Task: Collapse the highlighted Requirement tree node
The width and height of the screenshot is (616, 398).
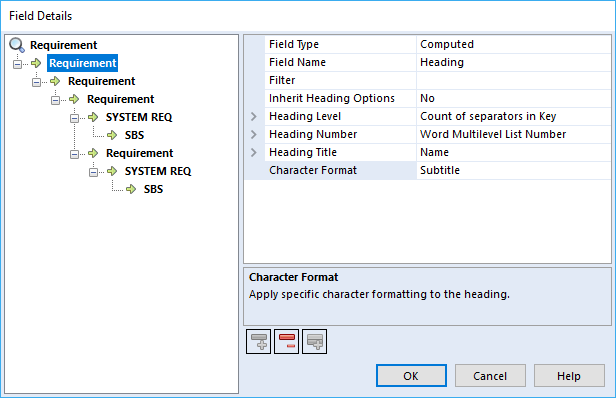Action: 17,64
